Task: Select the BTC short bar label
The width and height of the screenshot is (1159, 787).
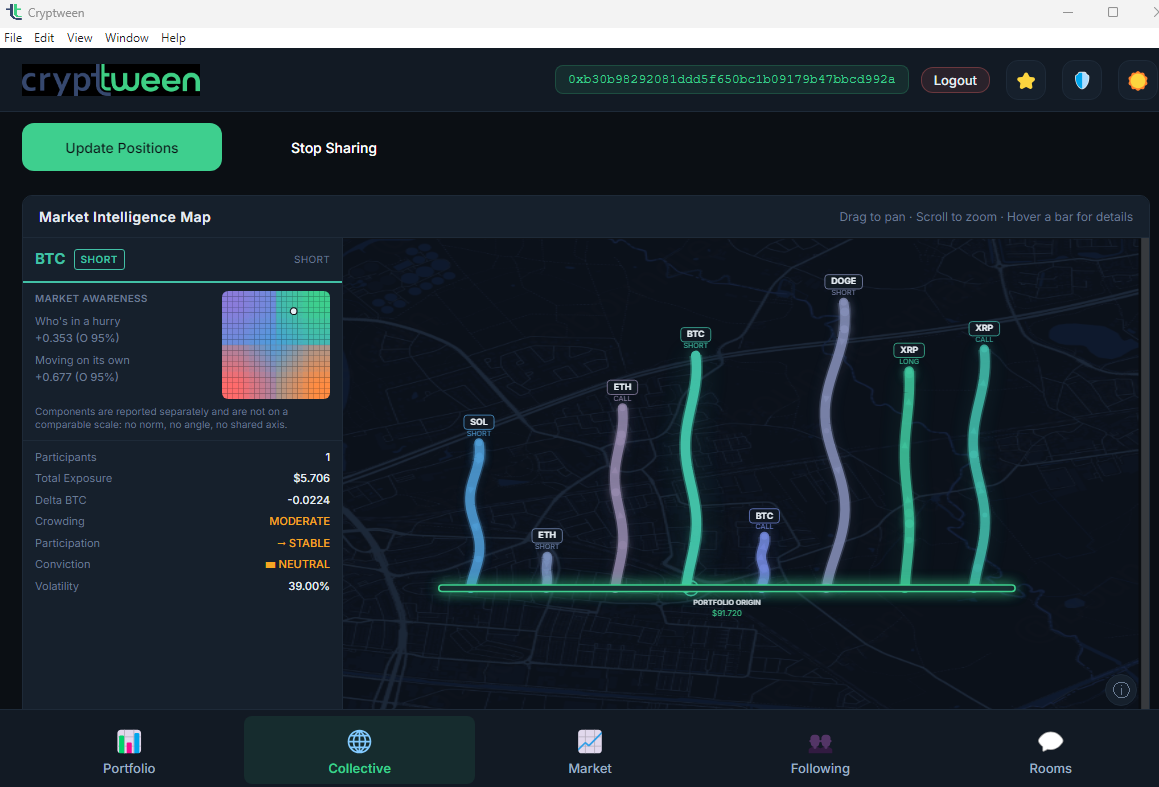Action: pyautogui.click(x=695, y=334)
